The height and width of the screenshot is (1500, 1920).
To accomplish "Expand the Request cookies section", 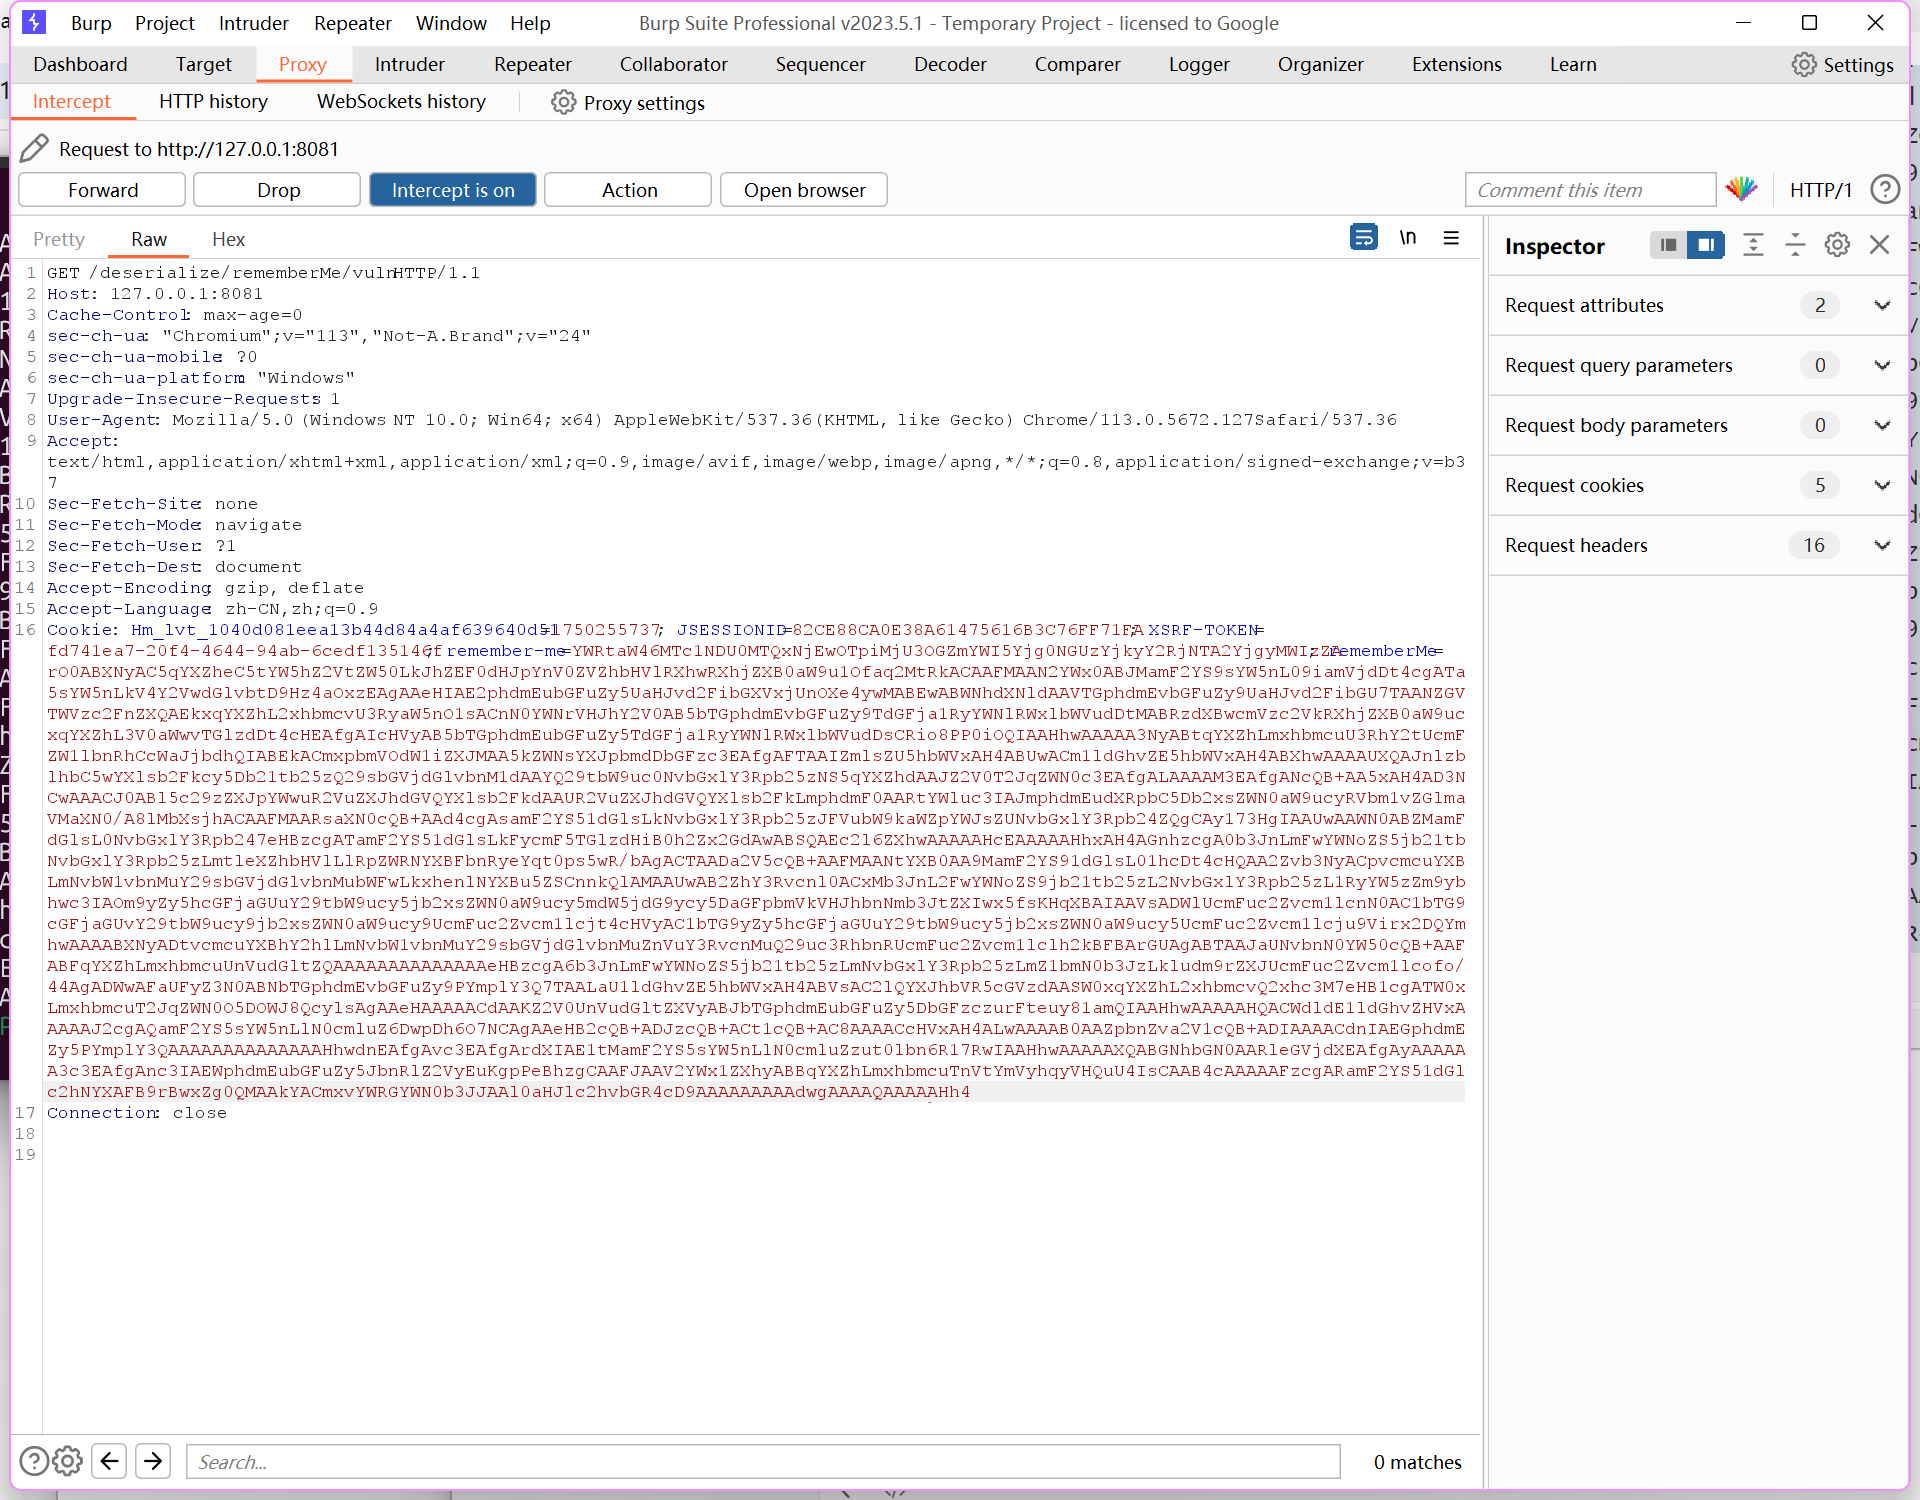I will 1882,485.
